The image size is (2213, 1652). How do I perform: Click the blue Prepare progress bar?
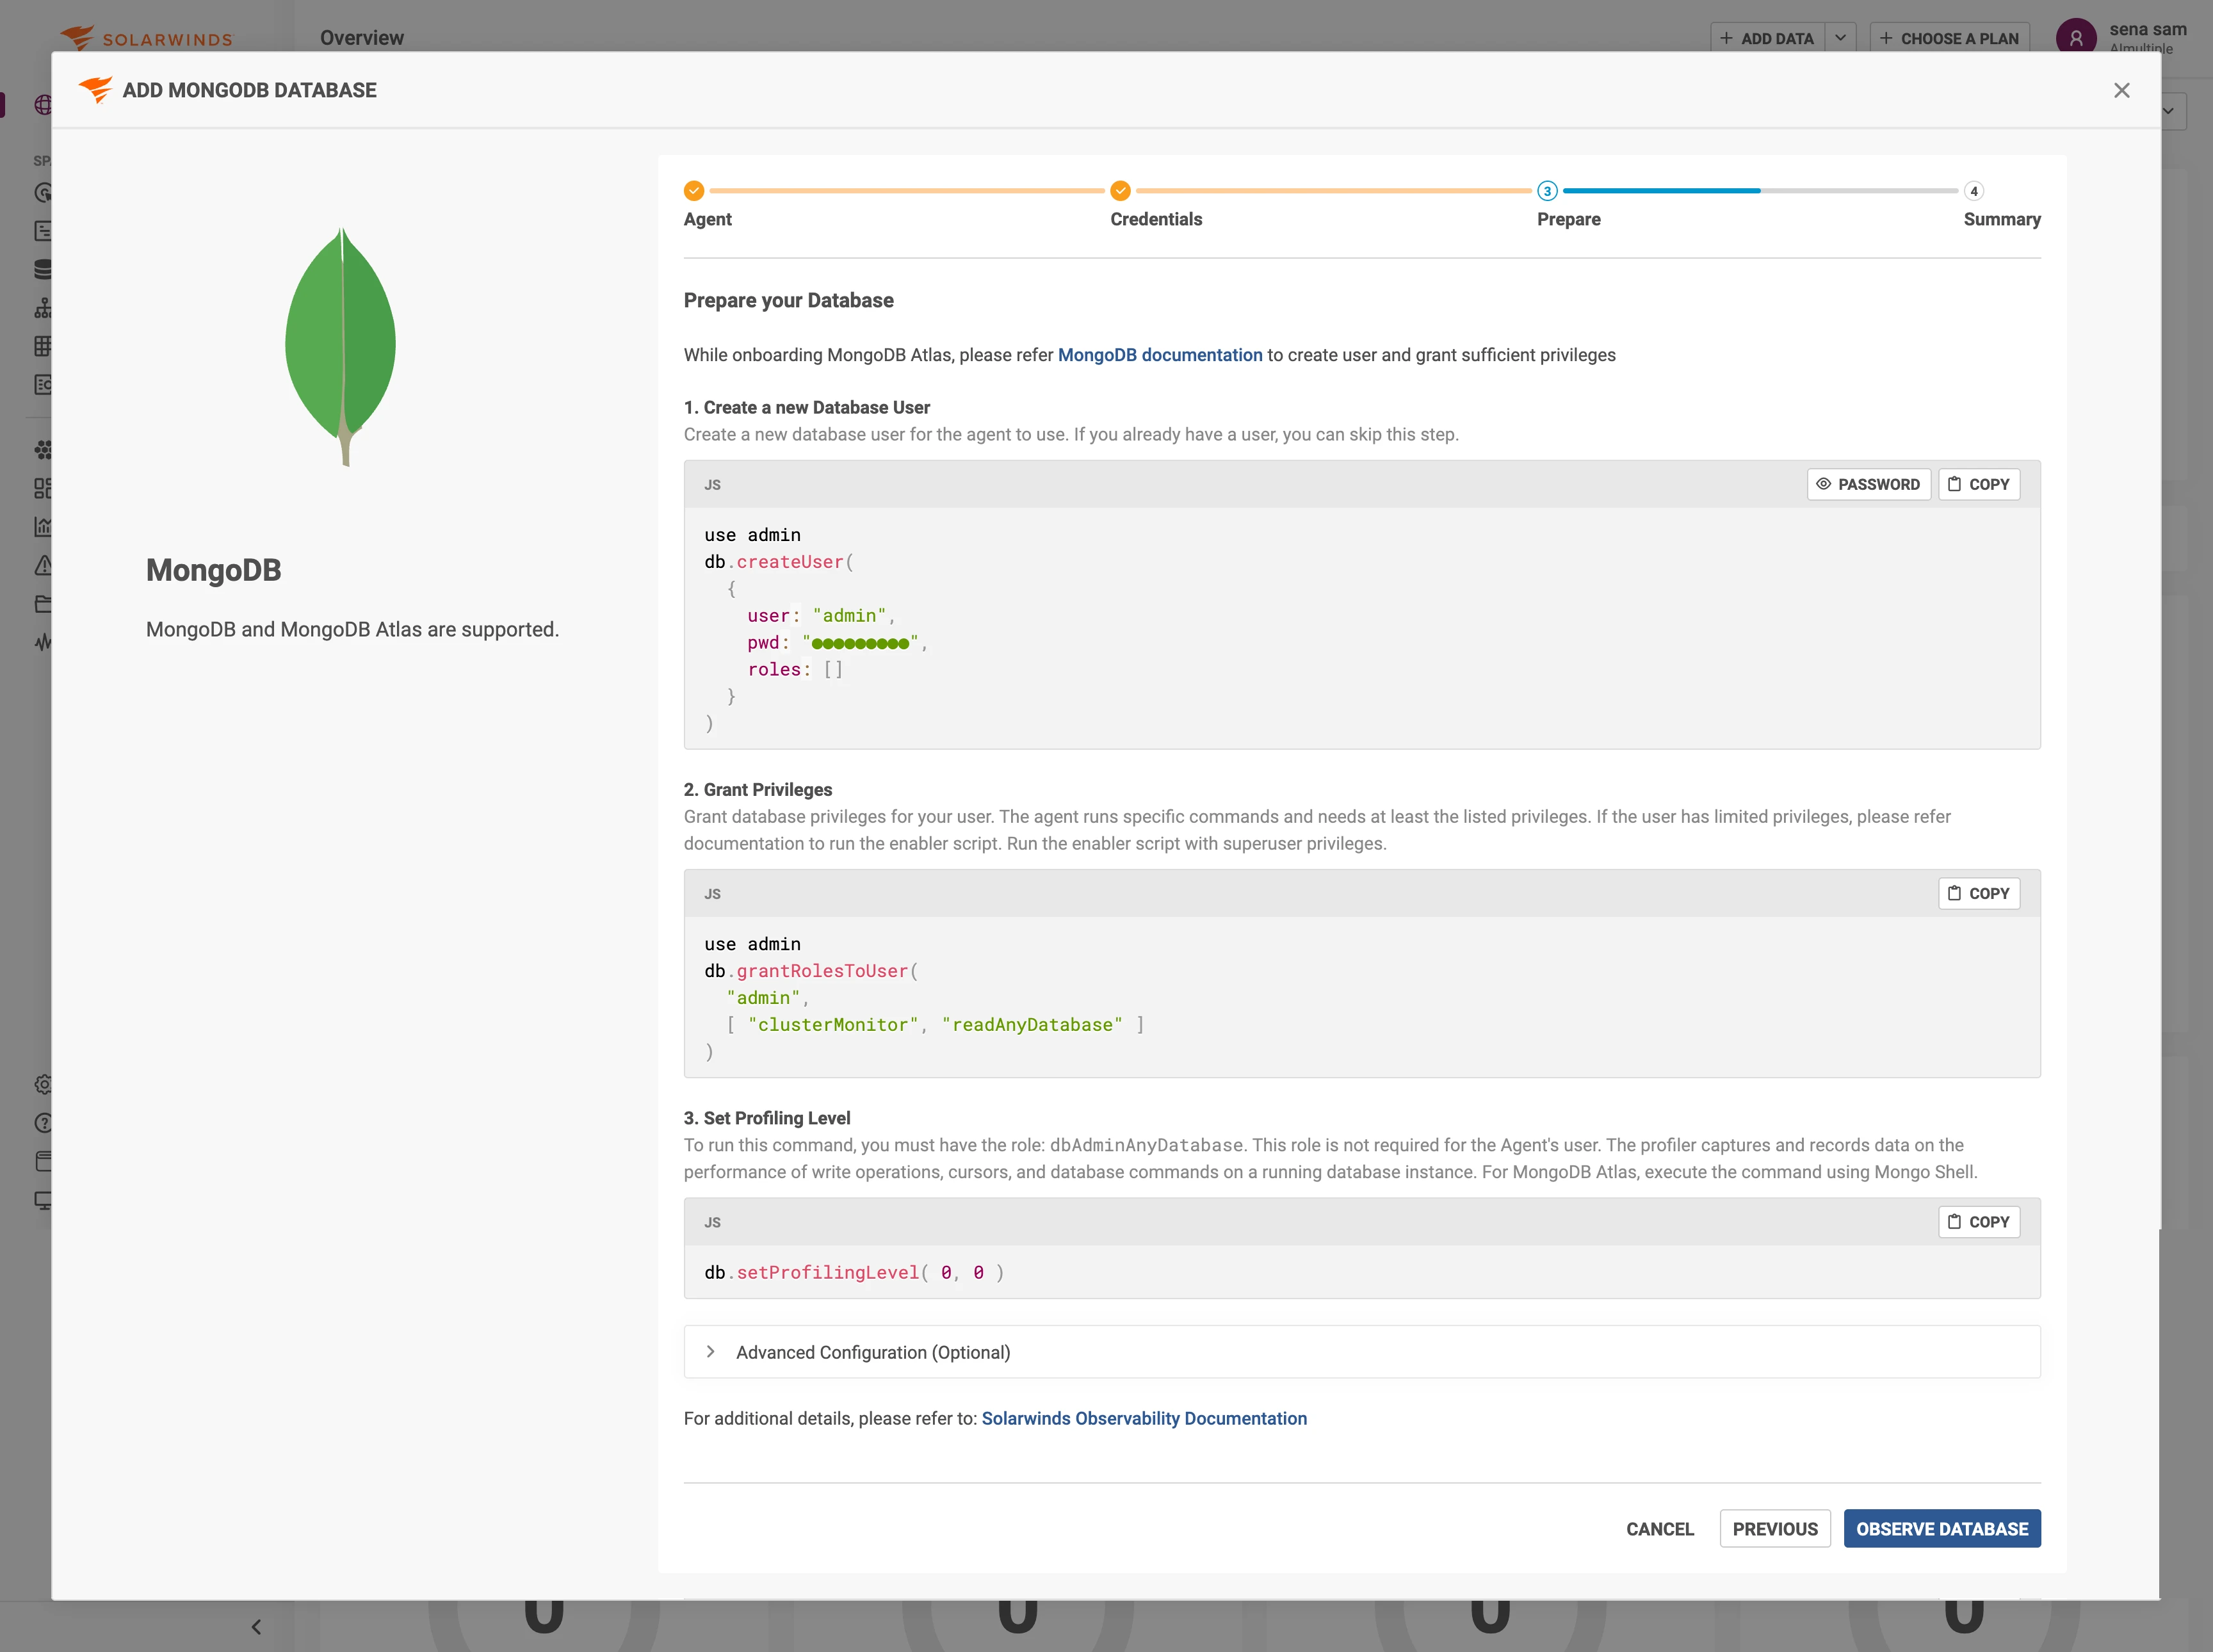(x=1661, y=190)
